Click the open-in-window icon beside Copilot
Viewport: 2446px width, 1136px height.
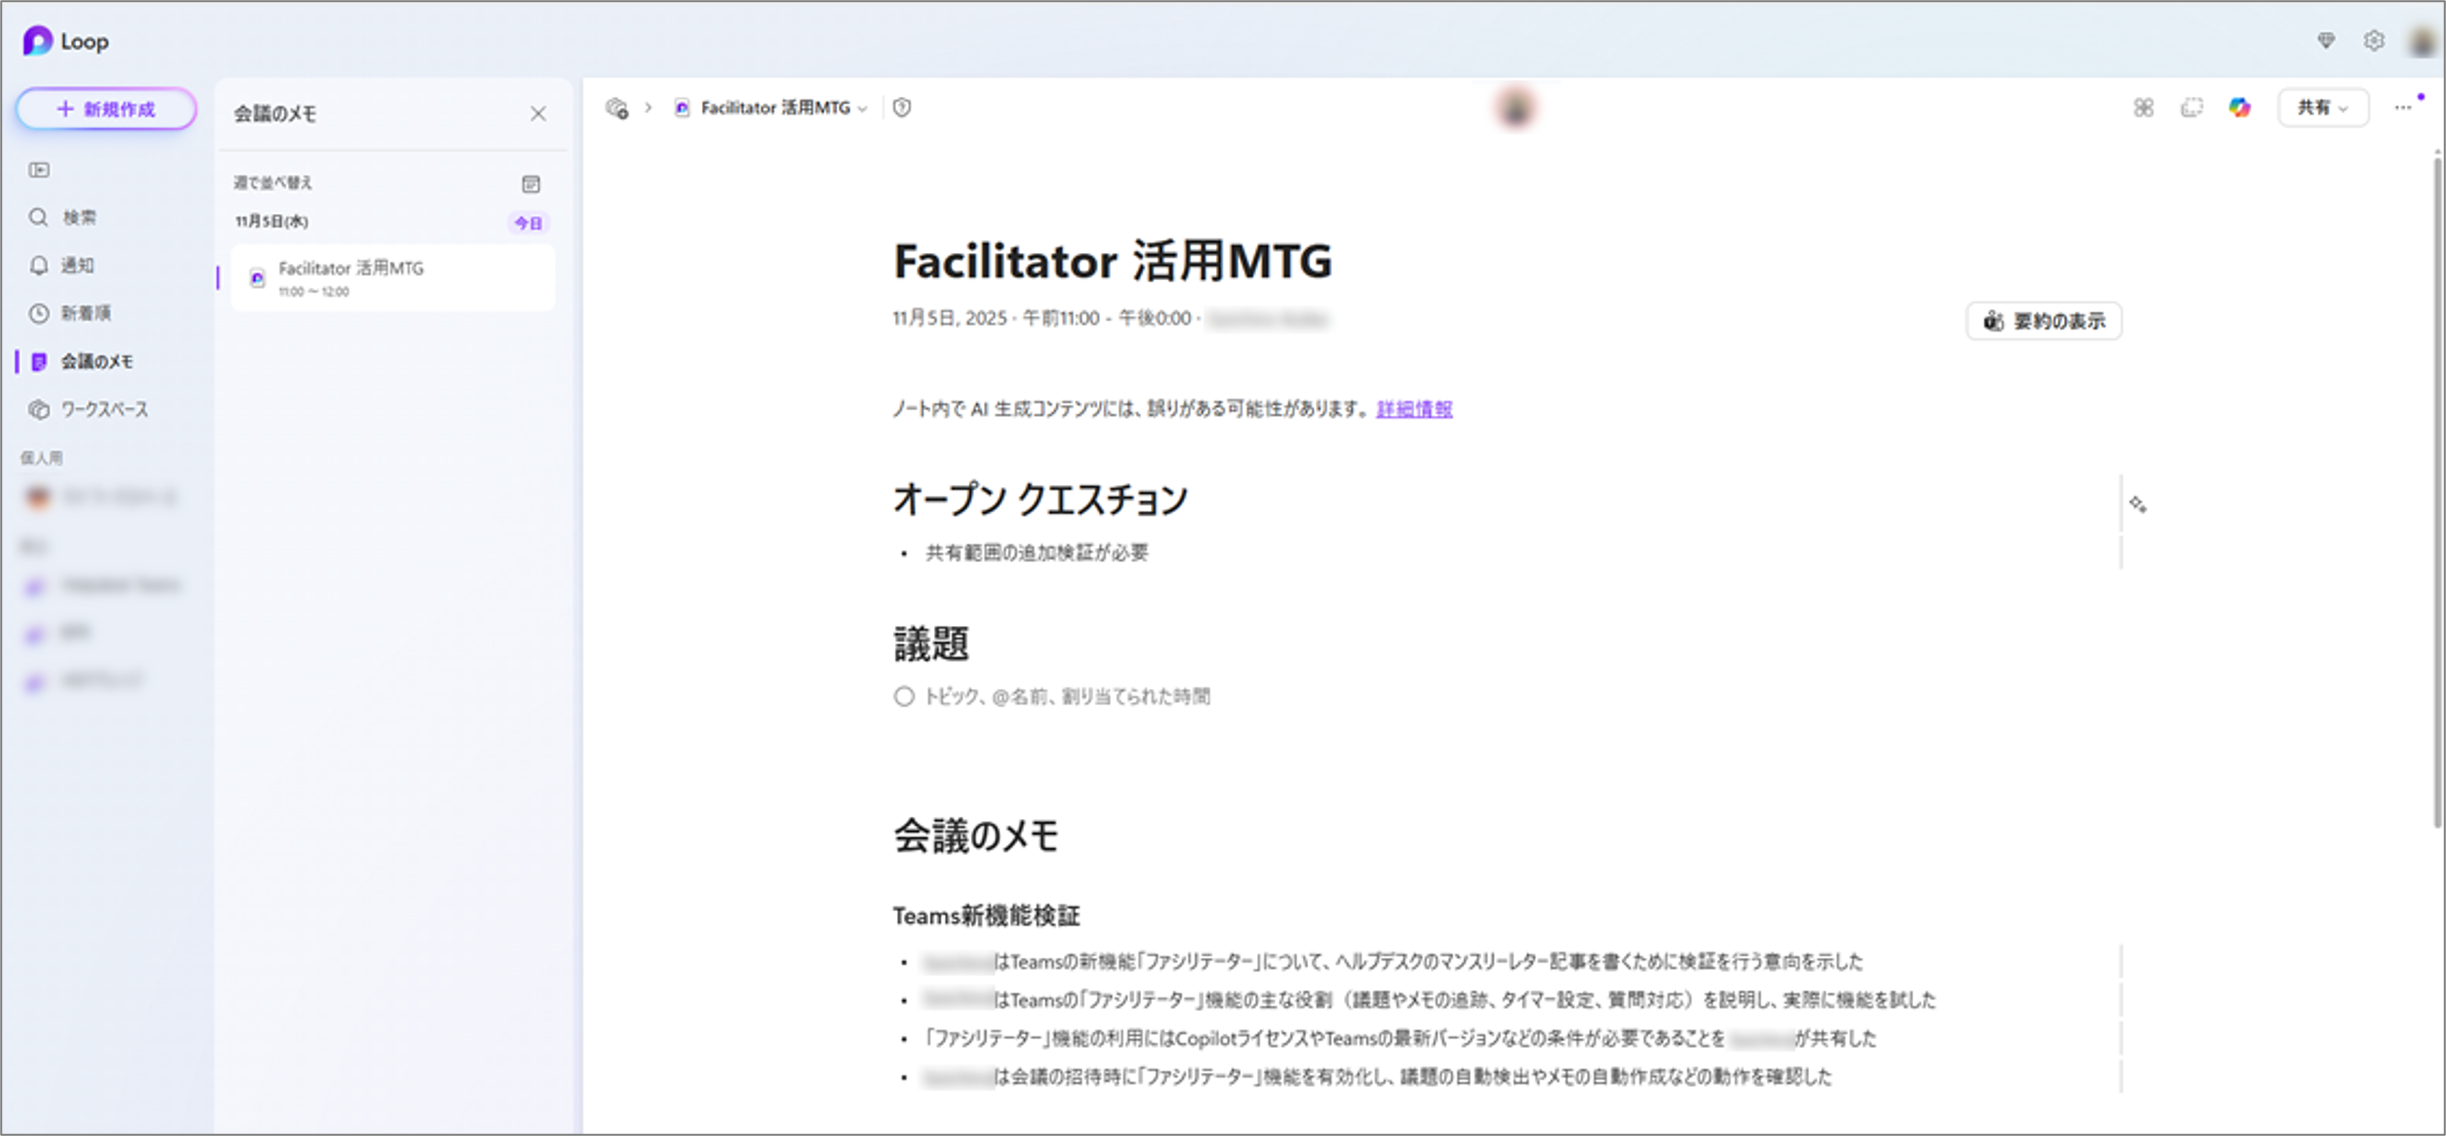[x=2191, y=108]
